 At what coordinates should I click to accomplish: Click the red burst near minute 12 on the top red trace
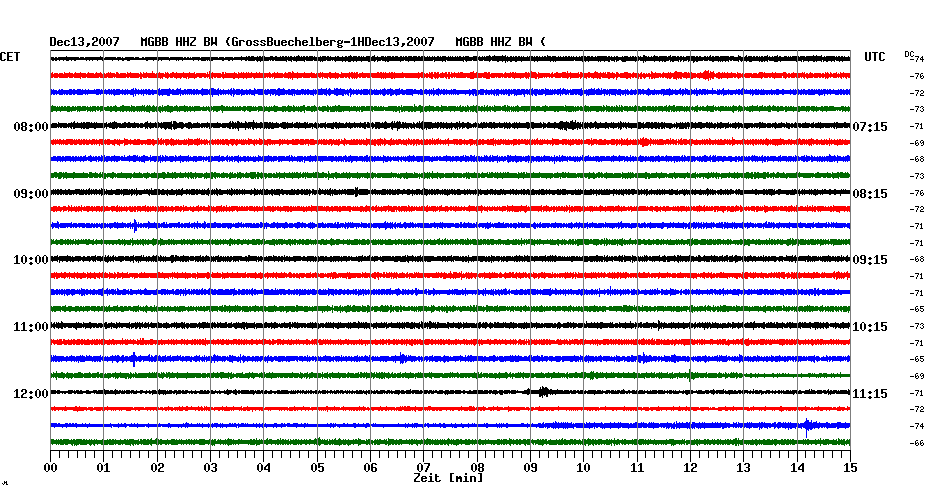[706, 75]
